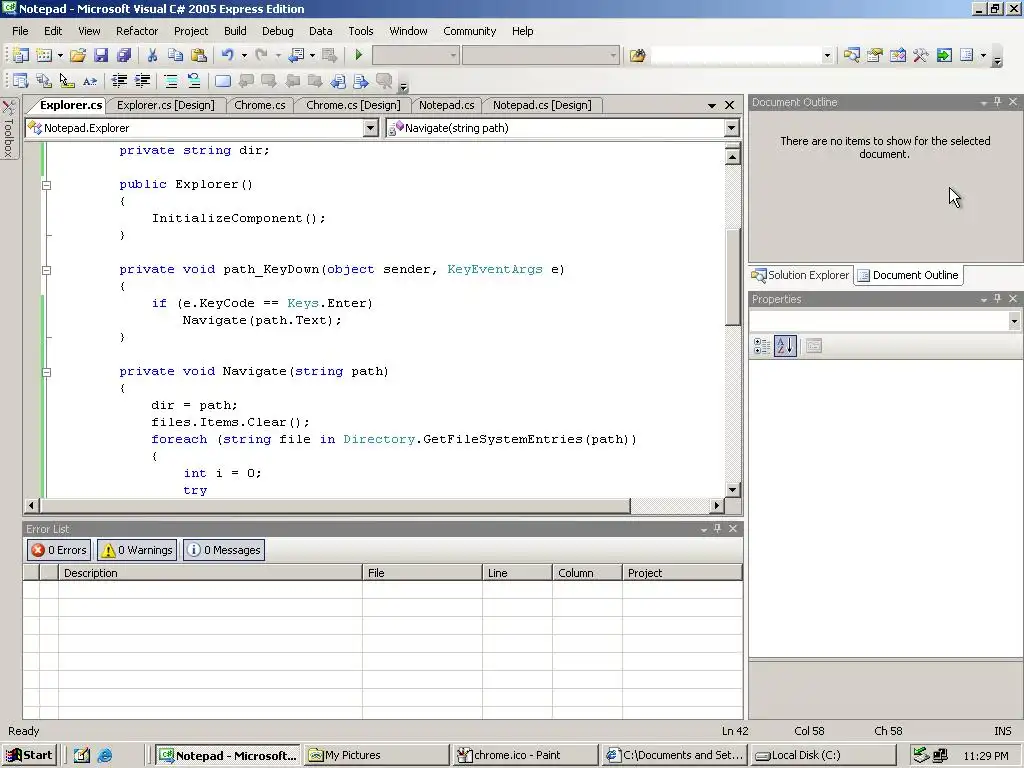
Task: Increase line indent with toolbar icon
Action: 142,81
